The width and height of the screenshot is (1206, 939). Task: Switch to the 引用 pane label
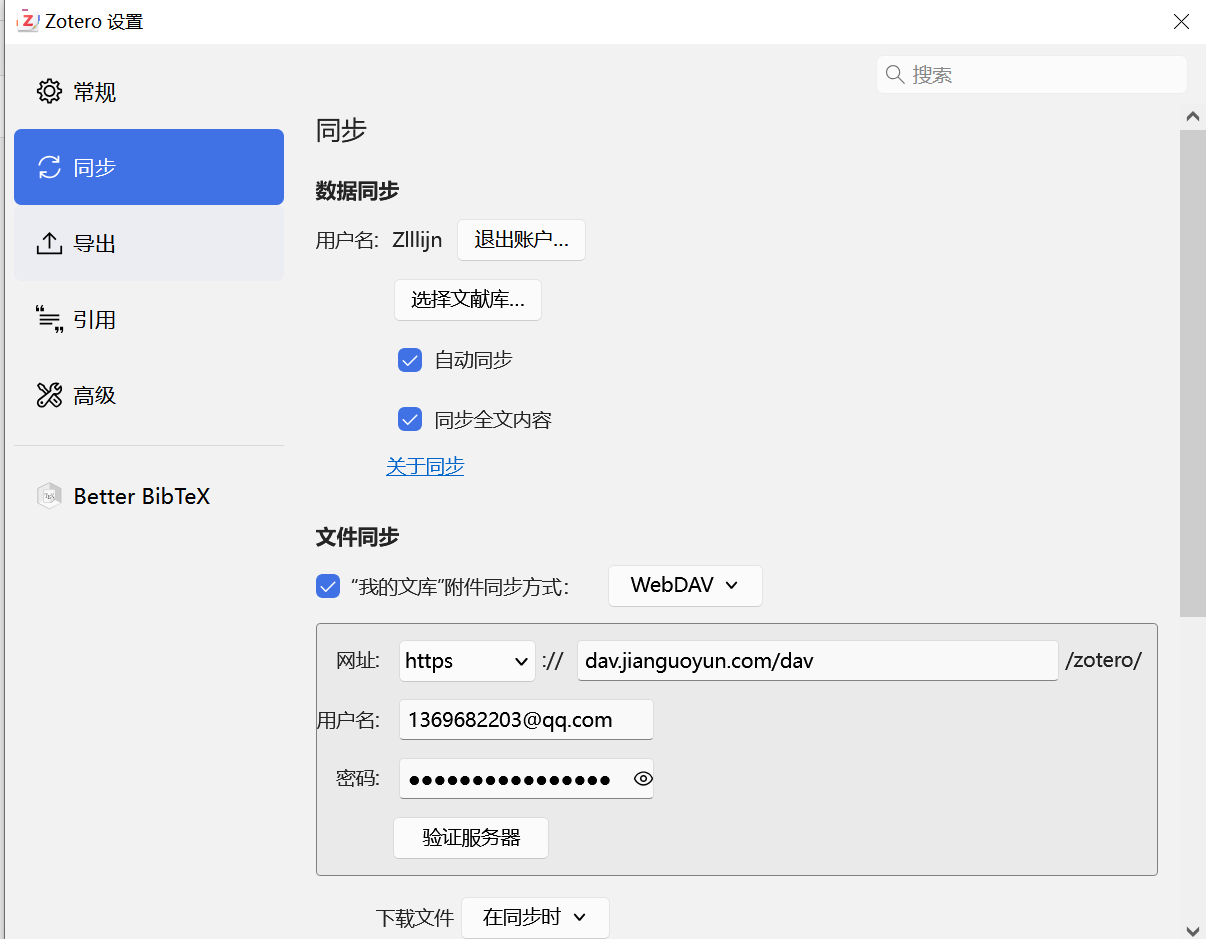click(95, 319)
